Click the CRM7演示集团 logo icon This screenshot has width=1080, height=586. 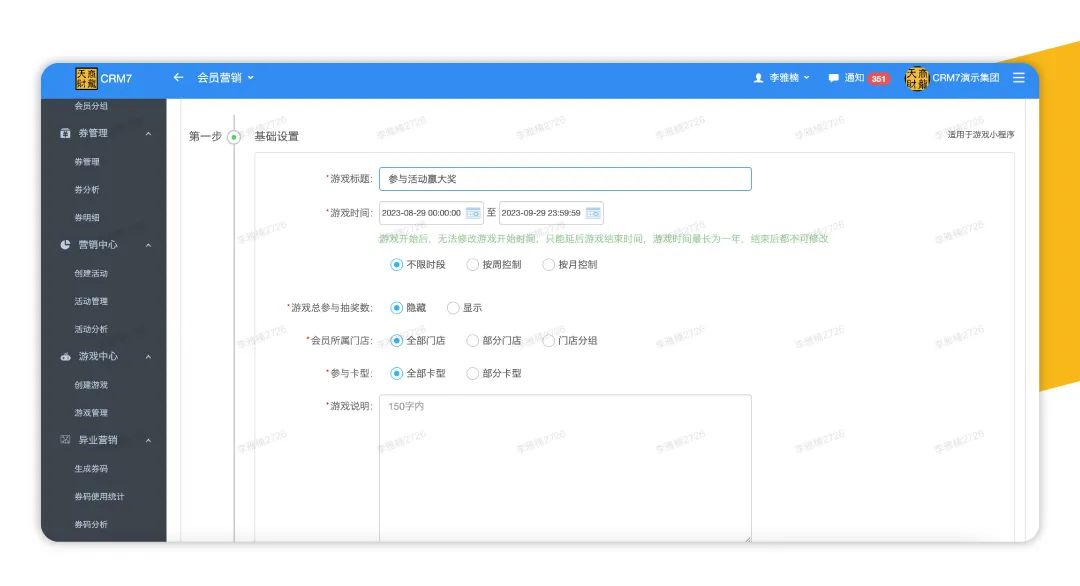click(x=917, y=79)
